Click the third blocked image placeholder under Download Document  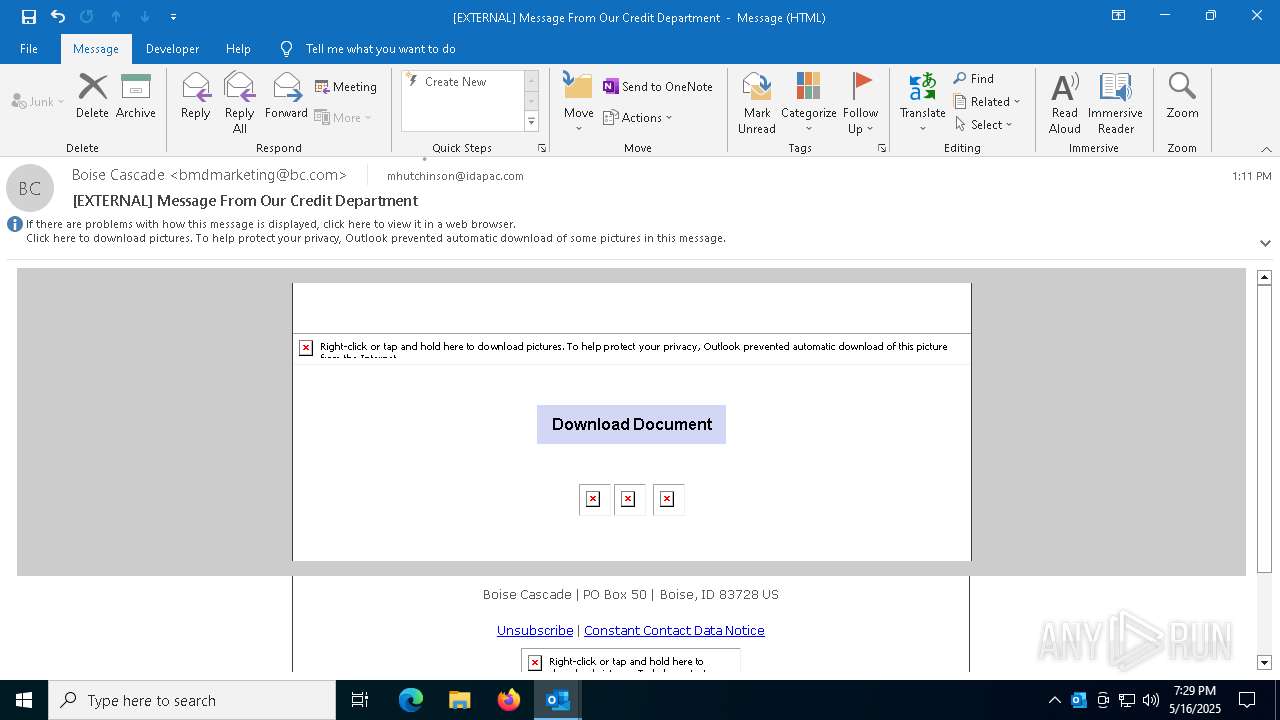(667, 499)
